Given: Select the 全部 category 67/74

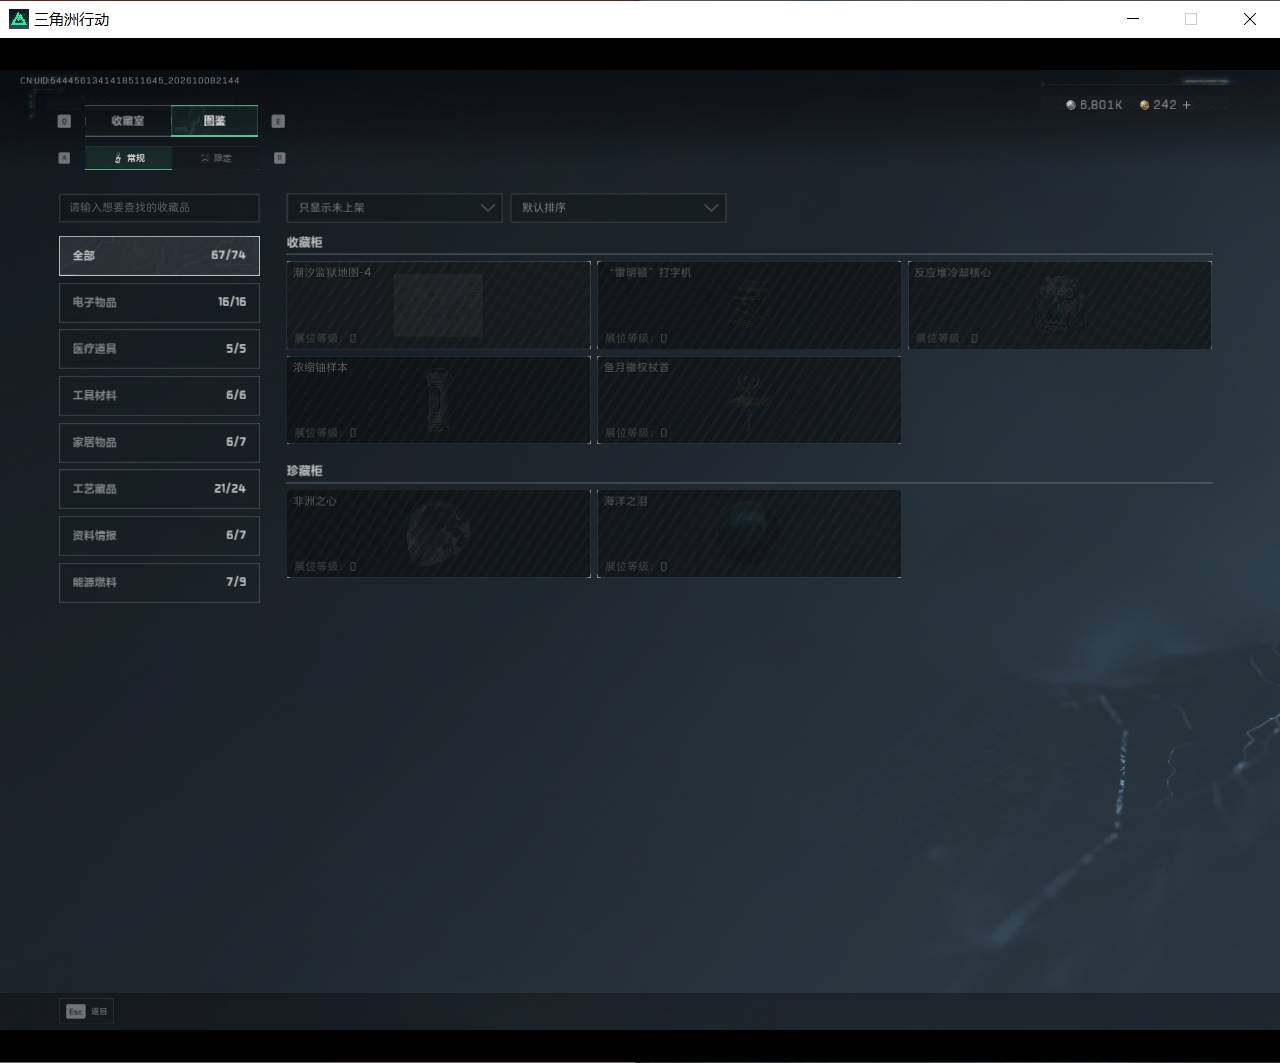Looking at the screenshot, I should pyautogui.click(x=159, y=256).
